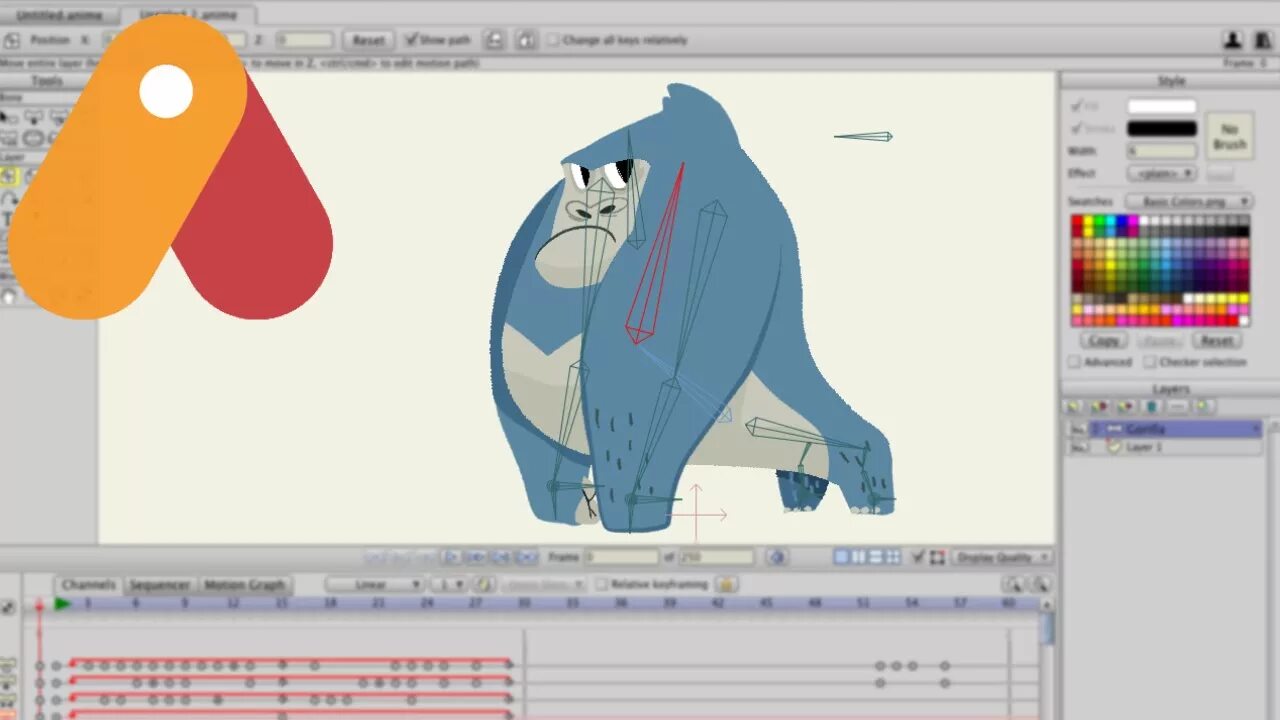Click the first icon in the Layers toolbar
The width and height of the screenshot is (1280, 720).
pyautogui.click(x=1074, y=407)
